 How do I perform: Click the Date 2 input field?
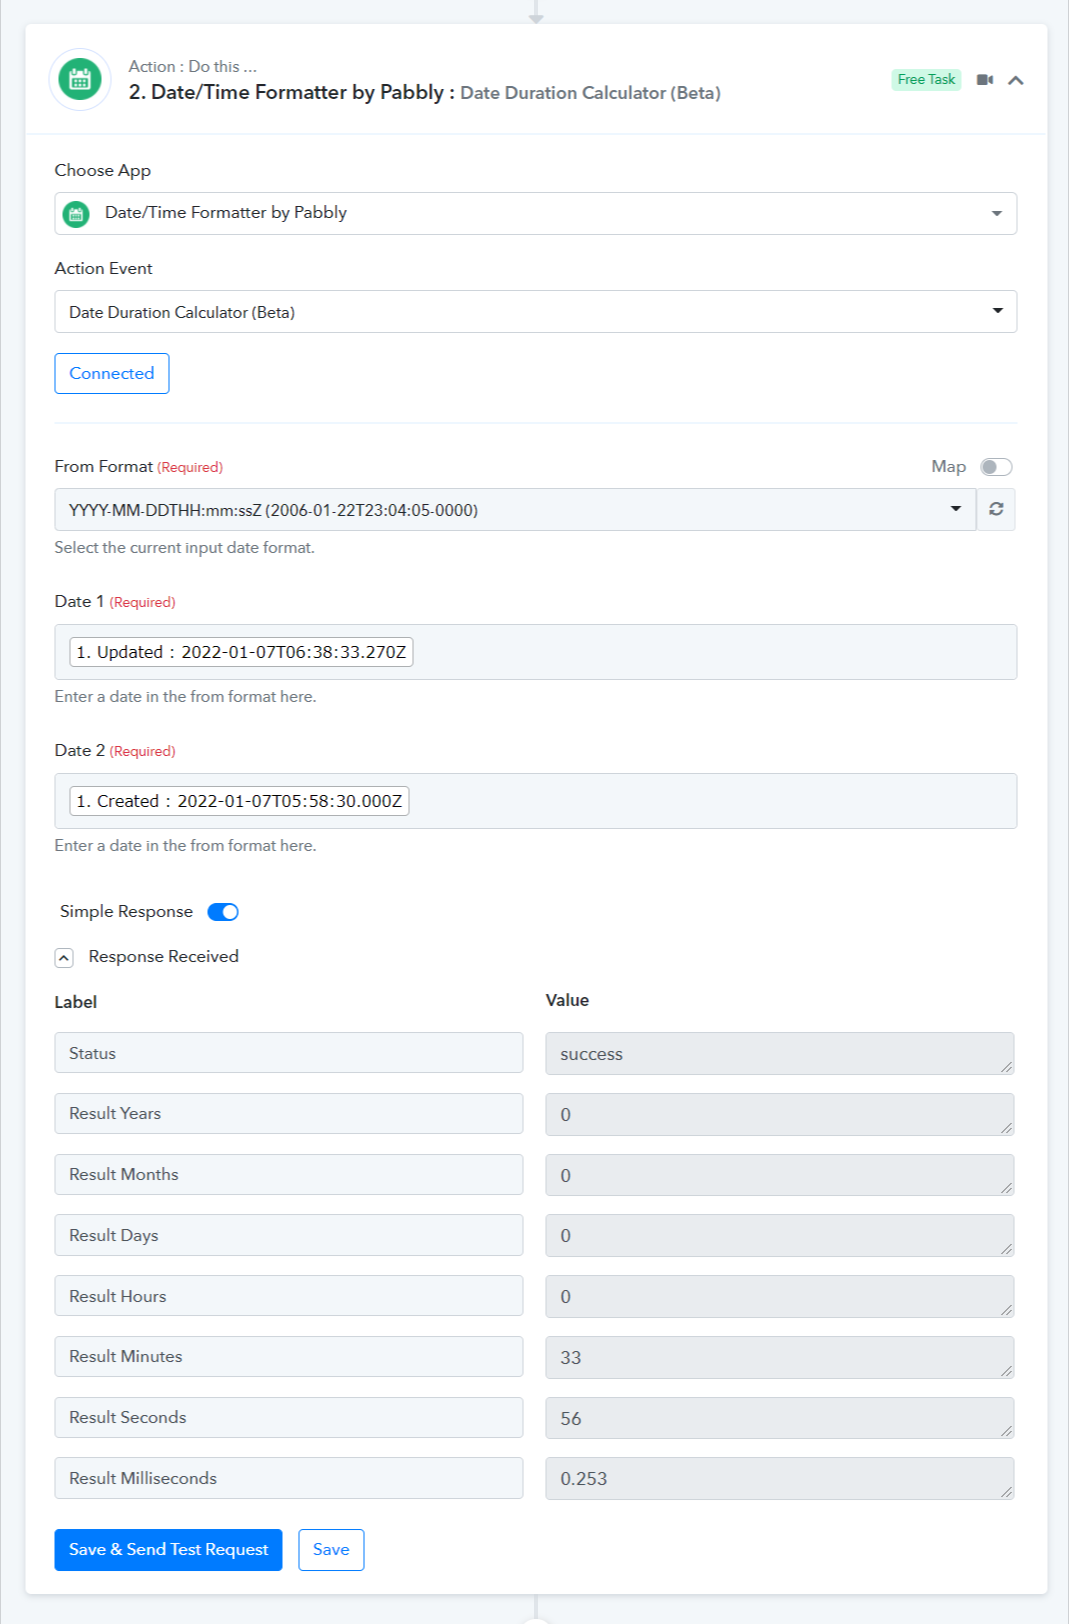coord(535,801)
